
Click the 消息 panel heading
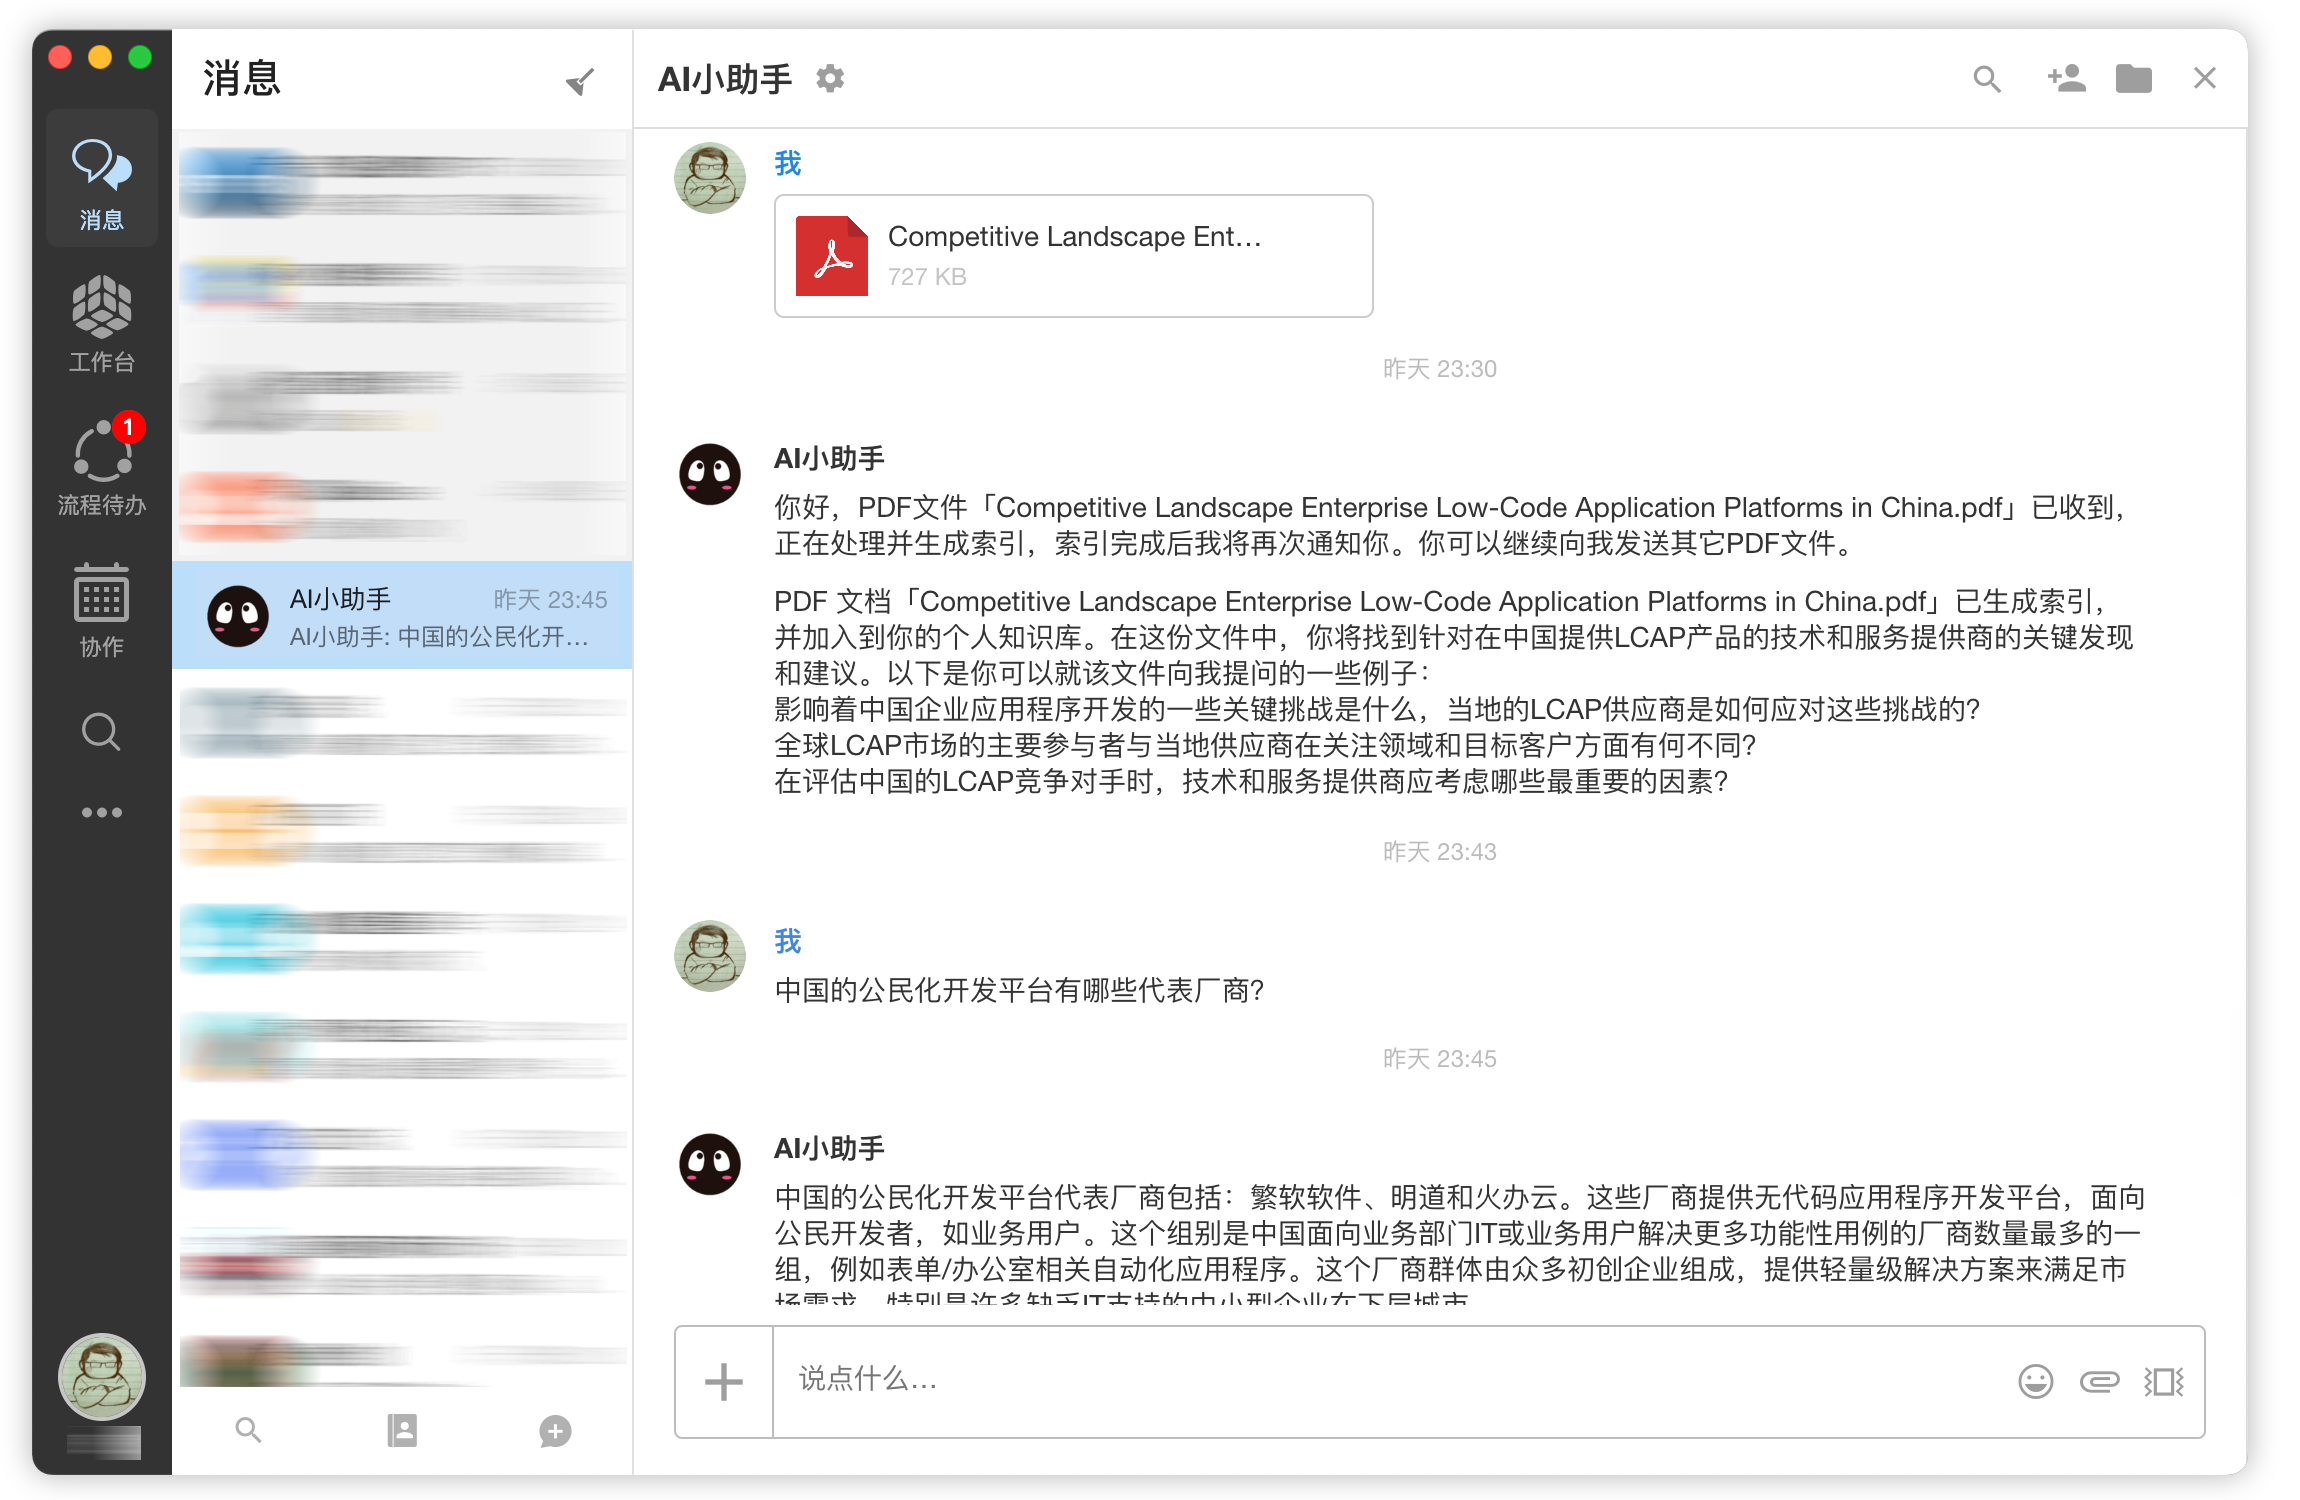[x=242, y=78]
